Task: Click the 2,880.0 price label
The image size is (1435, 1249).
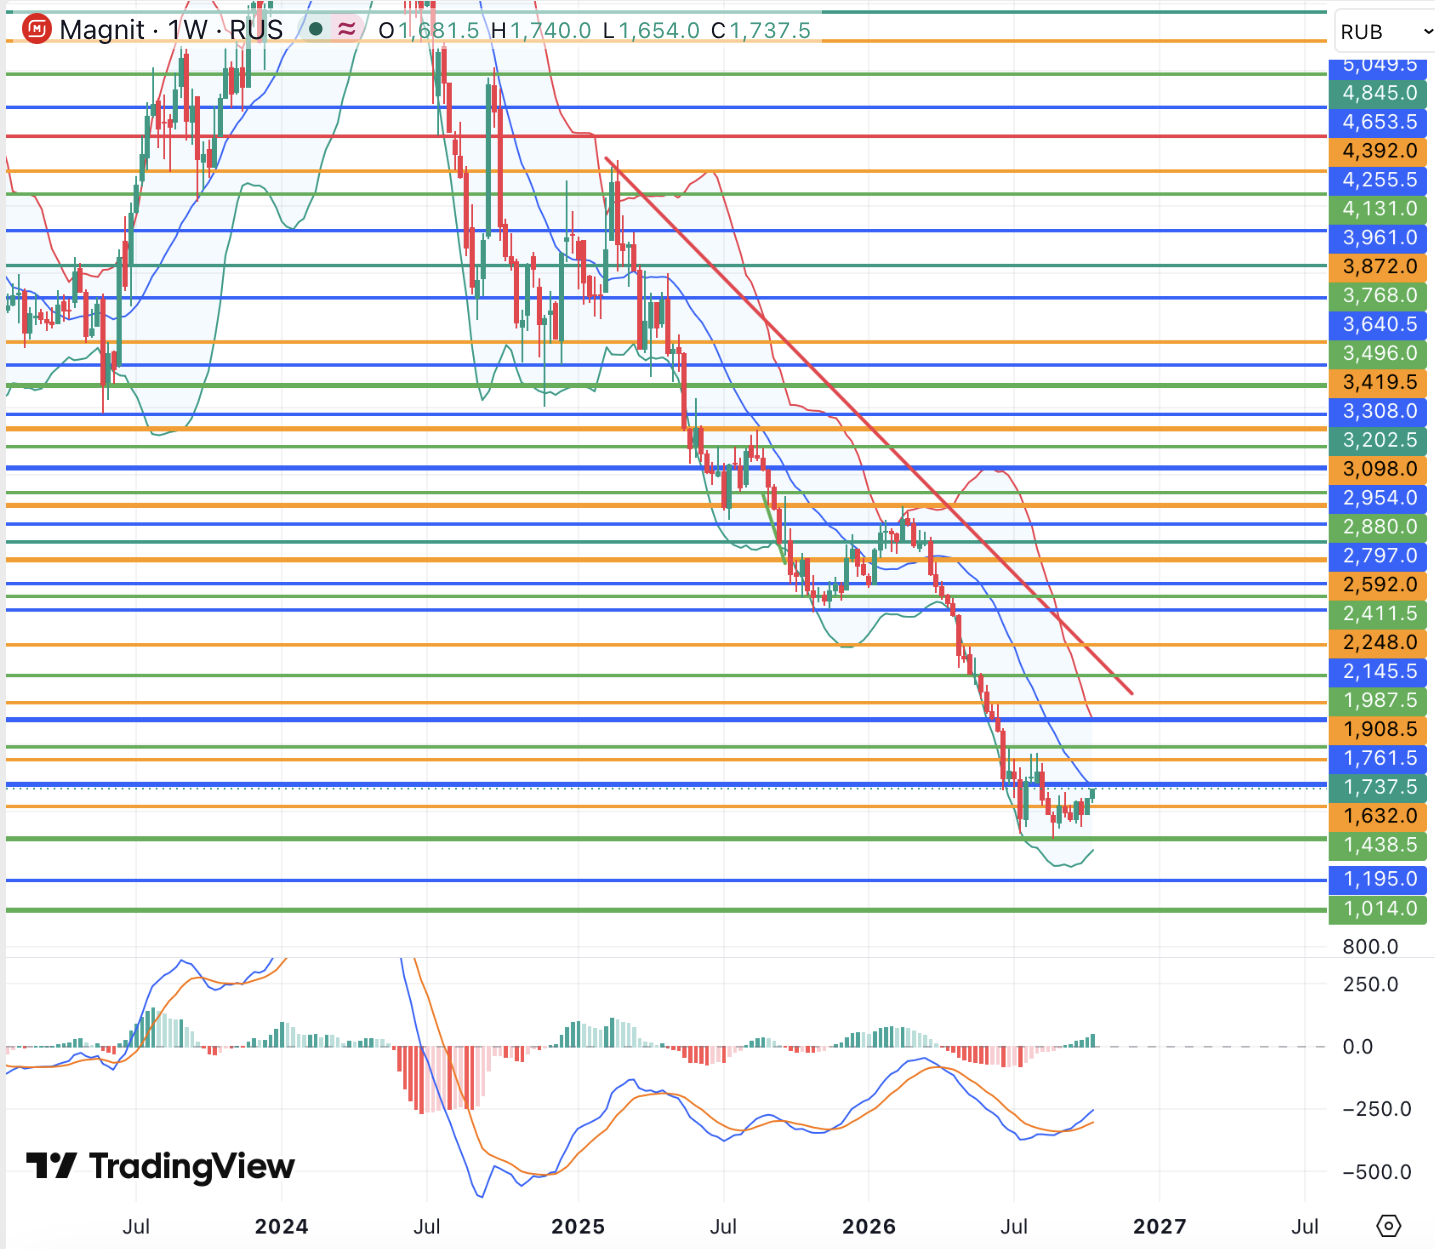Action: (x=1379, y=528)
